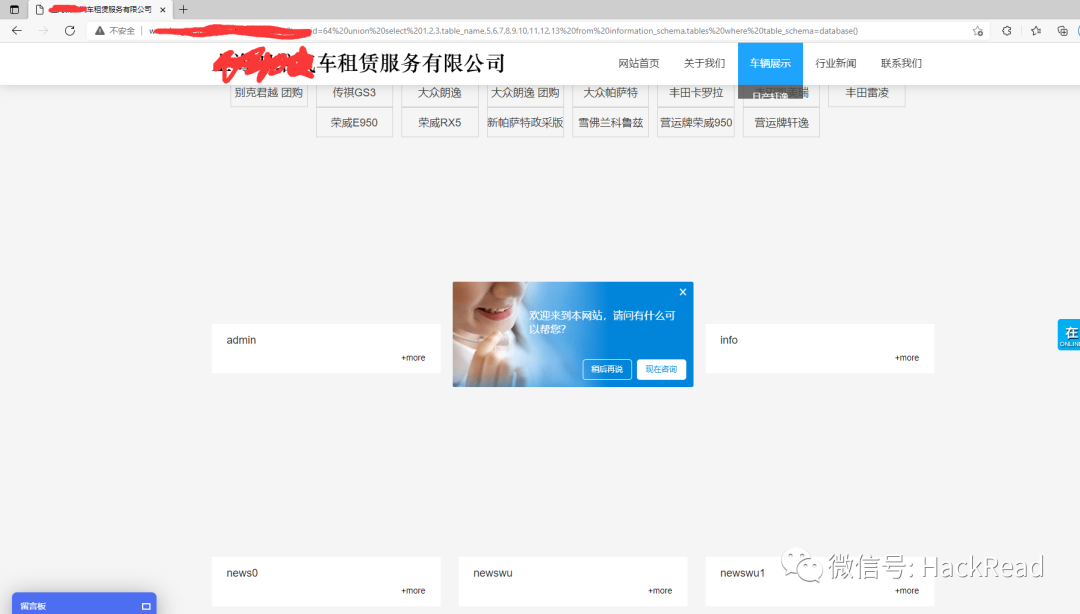Screen dimensions: 1080x614
Task: Open the tab actions menu icon
Action: coord(14,10)
